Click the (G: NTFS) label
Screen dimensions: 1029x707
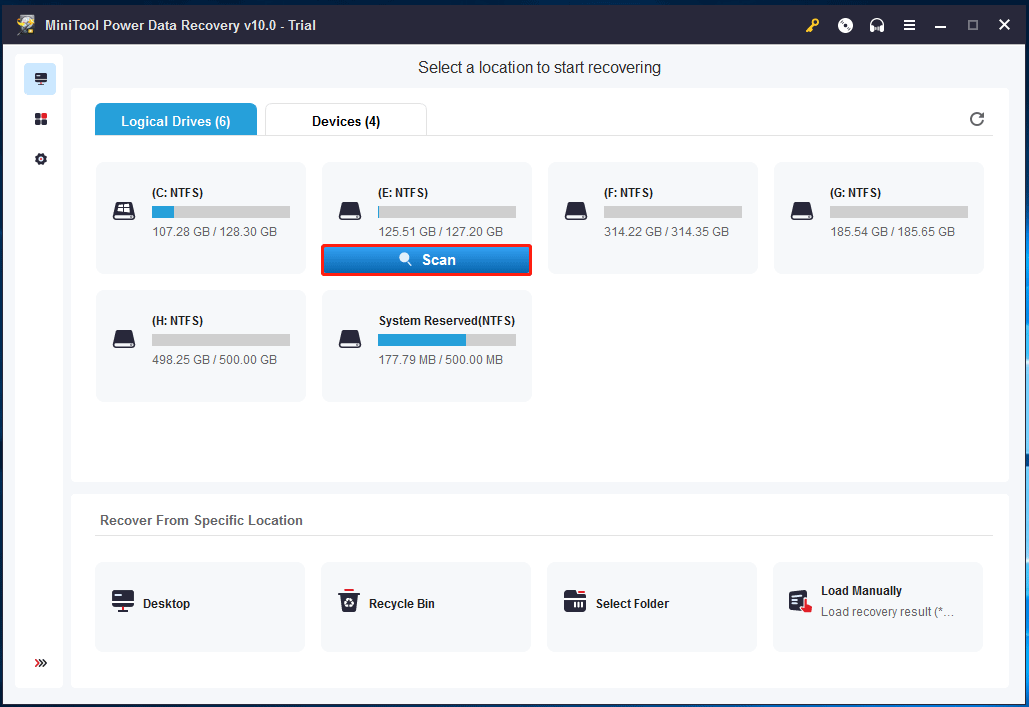(855, 193)
